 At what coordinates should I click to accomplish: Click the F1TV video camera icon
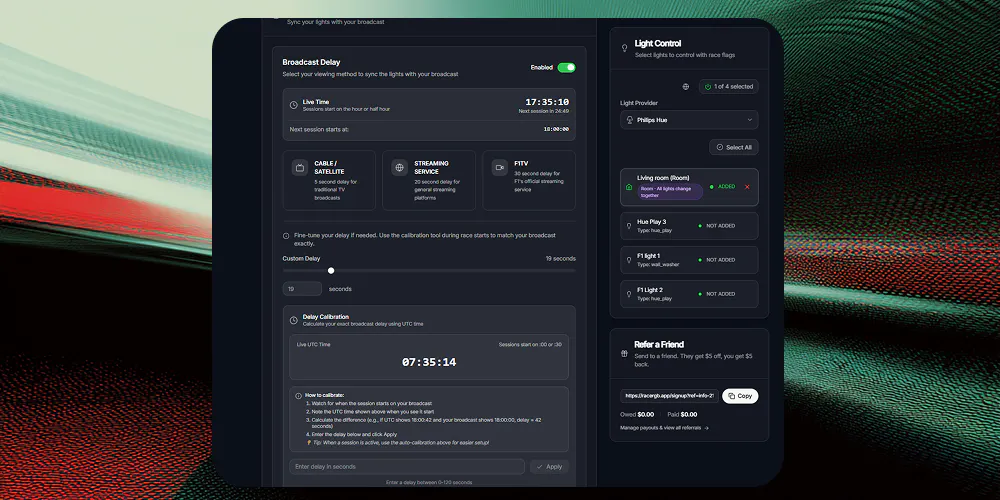(x=500, y=168)
